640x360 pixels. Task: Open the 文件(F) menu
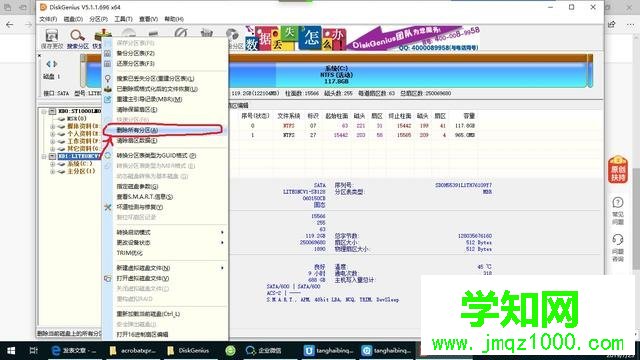pyautogui.click(x=48, y=19)
